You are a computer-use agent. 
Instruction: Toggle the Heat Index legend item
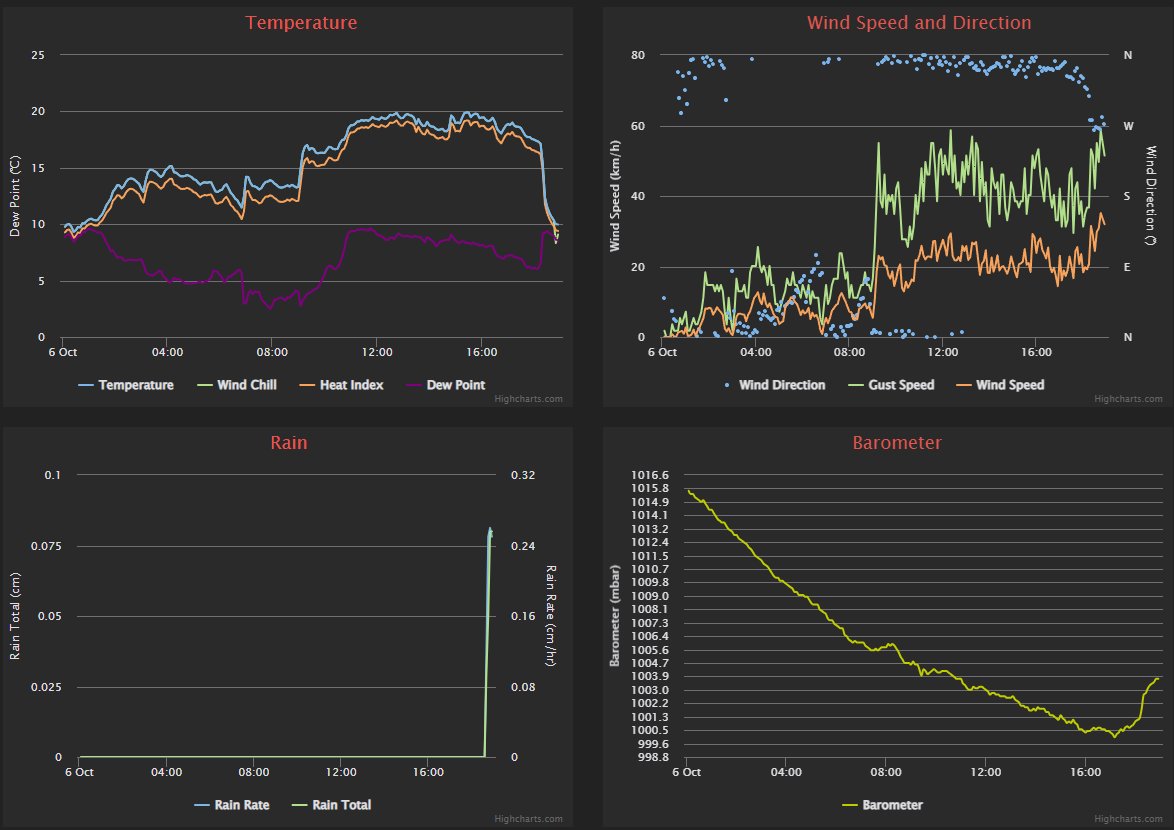click(x=341, y=385)
